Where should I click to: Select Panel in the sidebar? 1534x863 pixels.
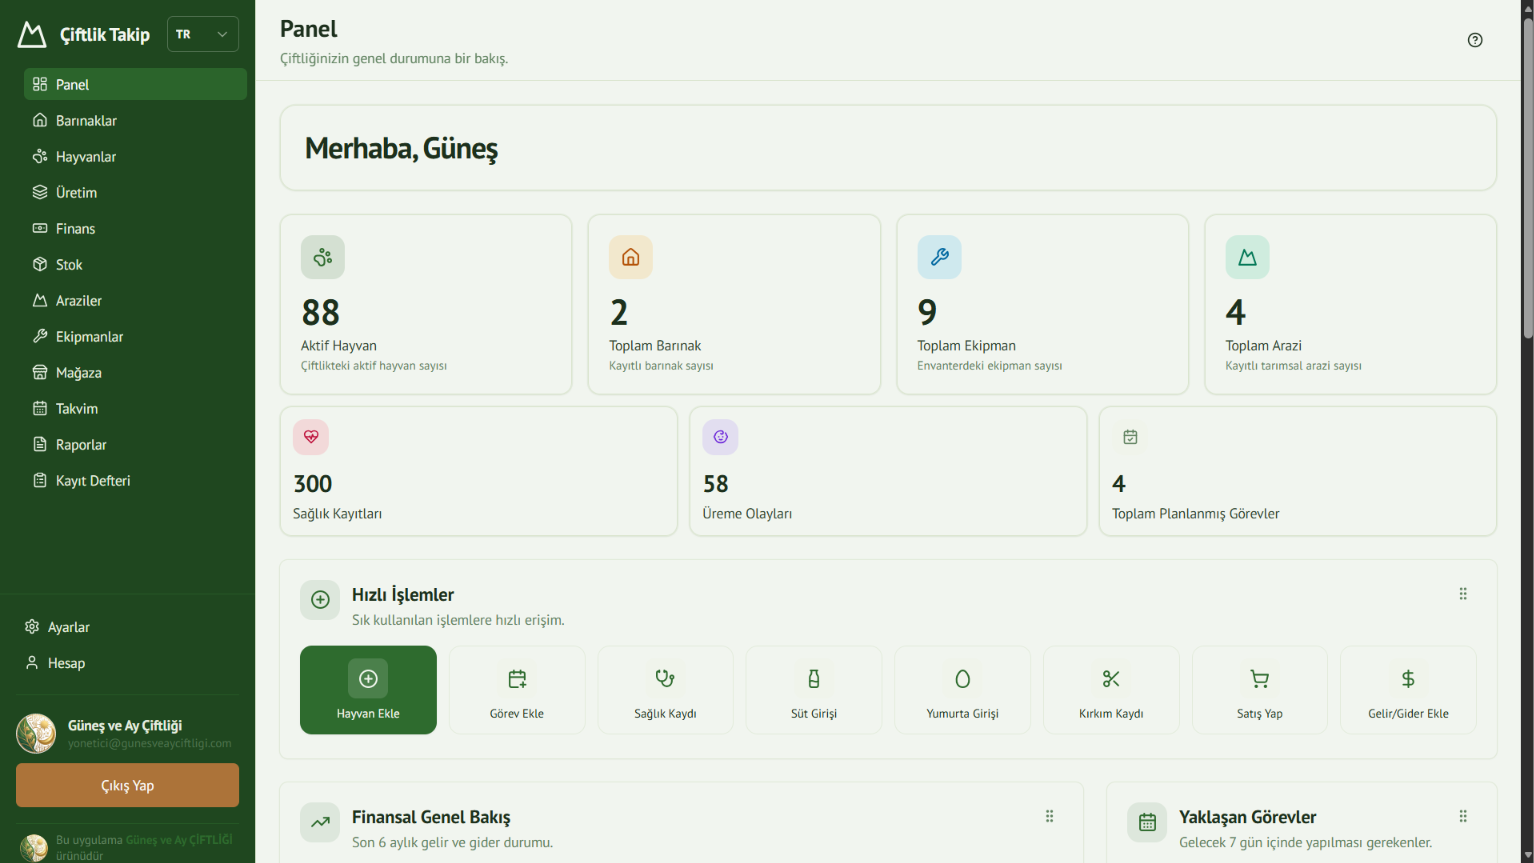135,84
